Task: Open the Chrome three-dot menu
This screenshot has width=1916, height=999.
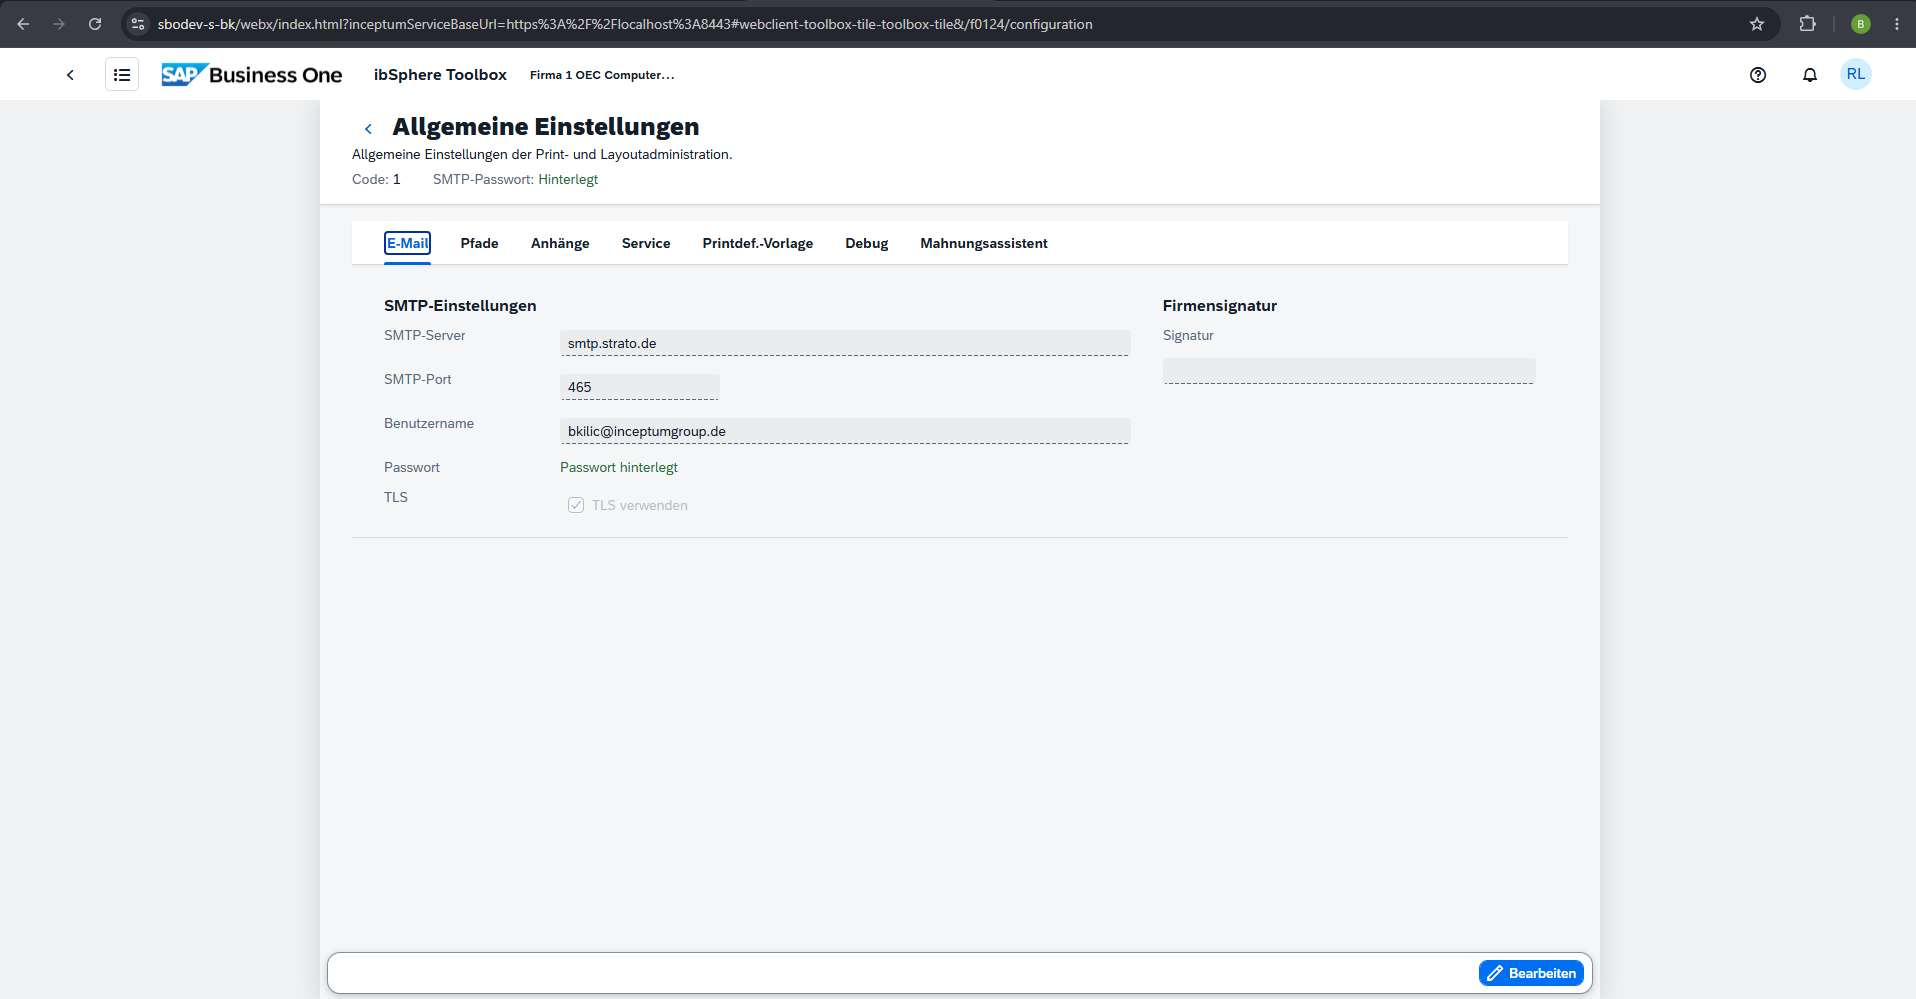Action: [x=1897, y=24]
